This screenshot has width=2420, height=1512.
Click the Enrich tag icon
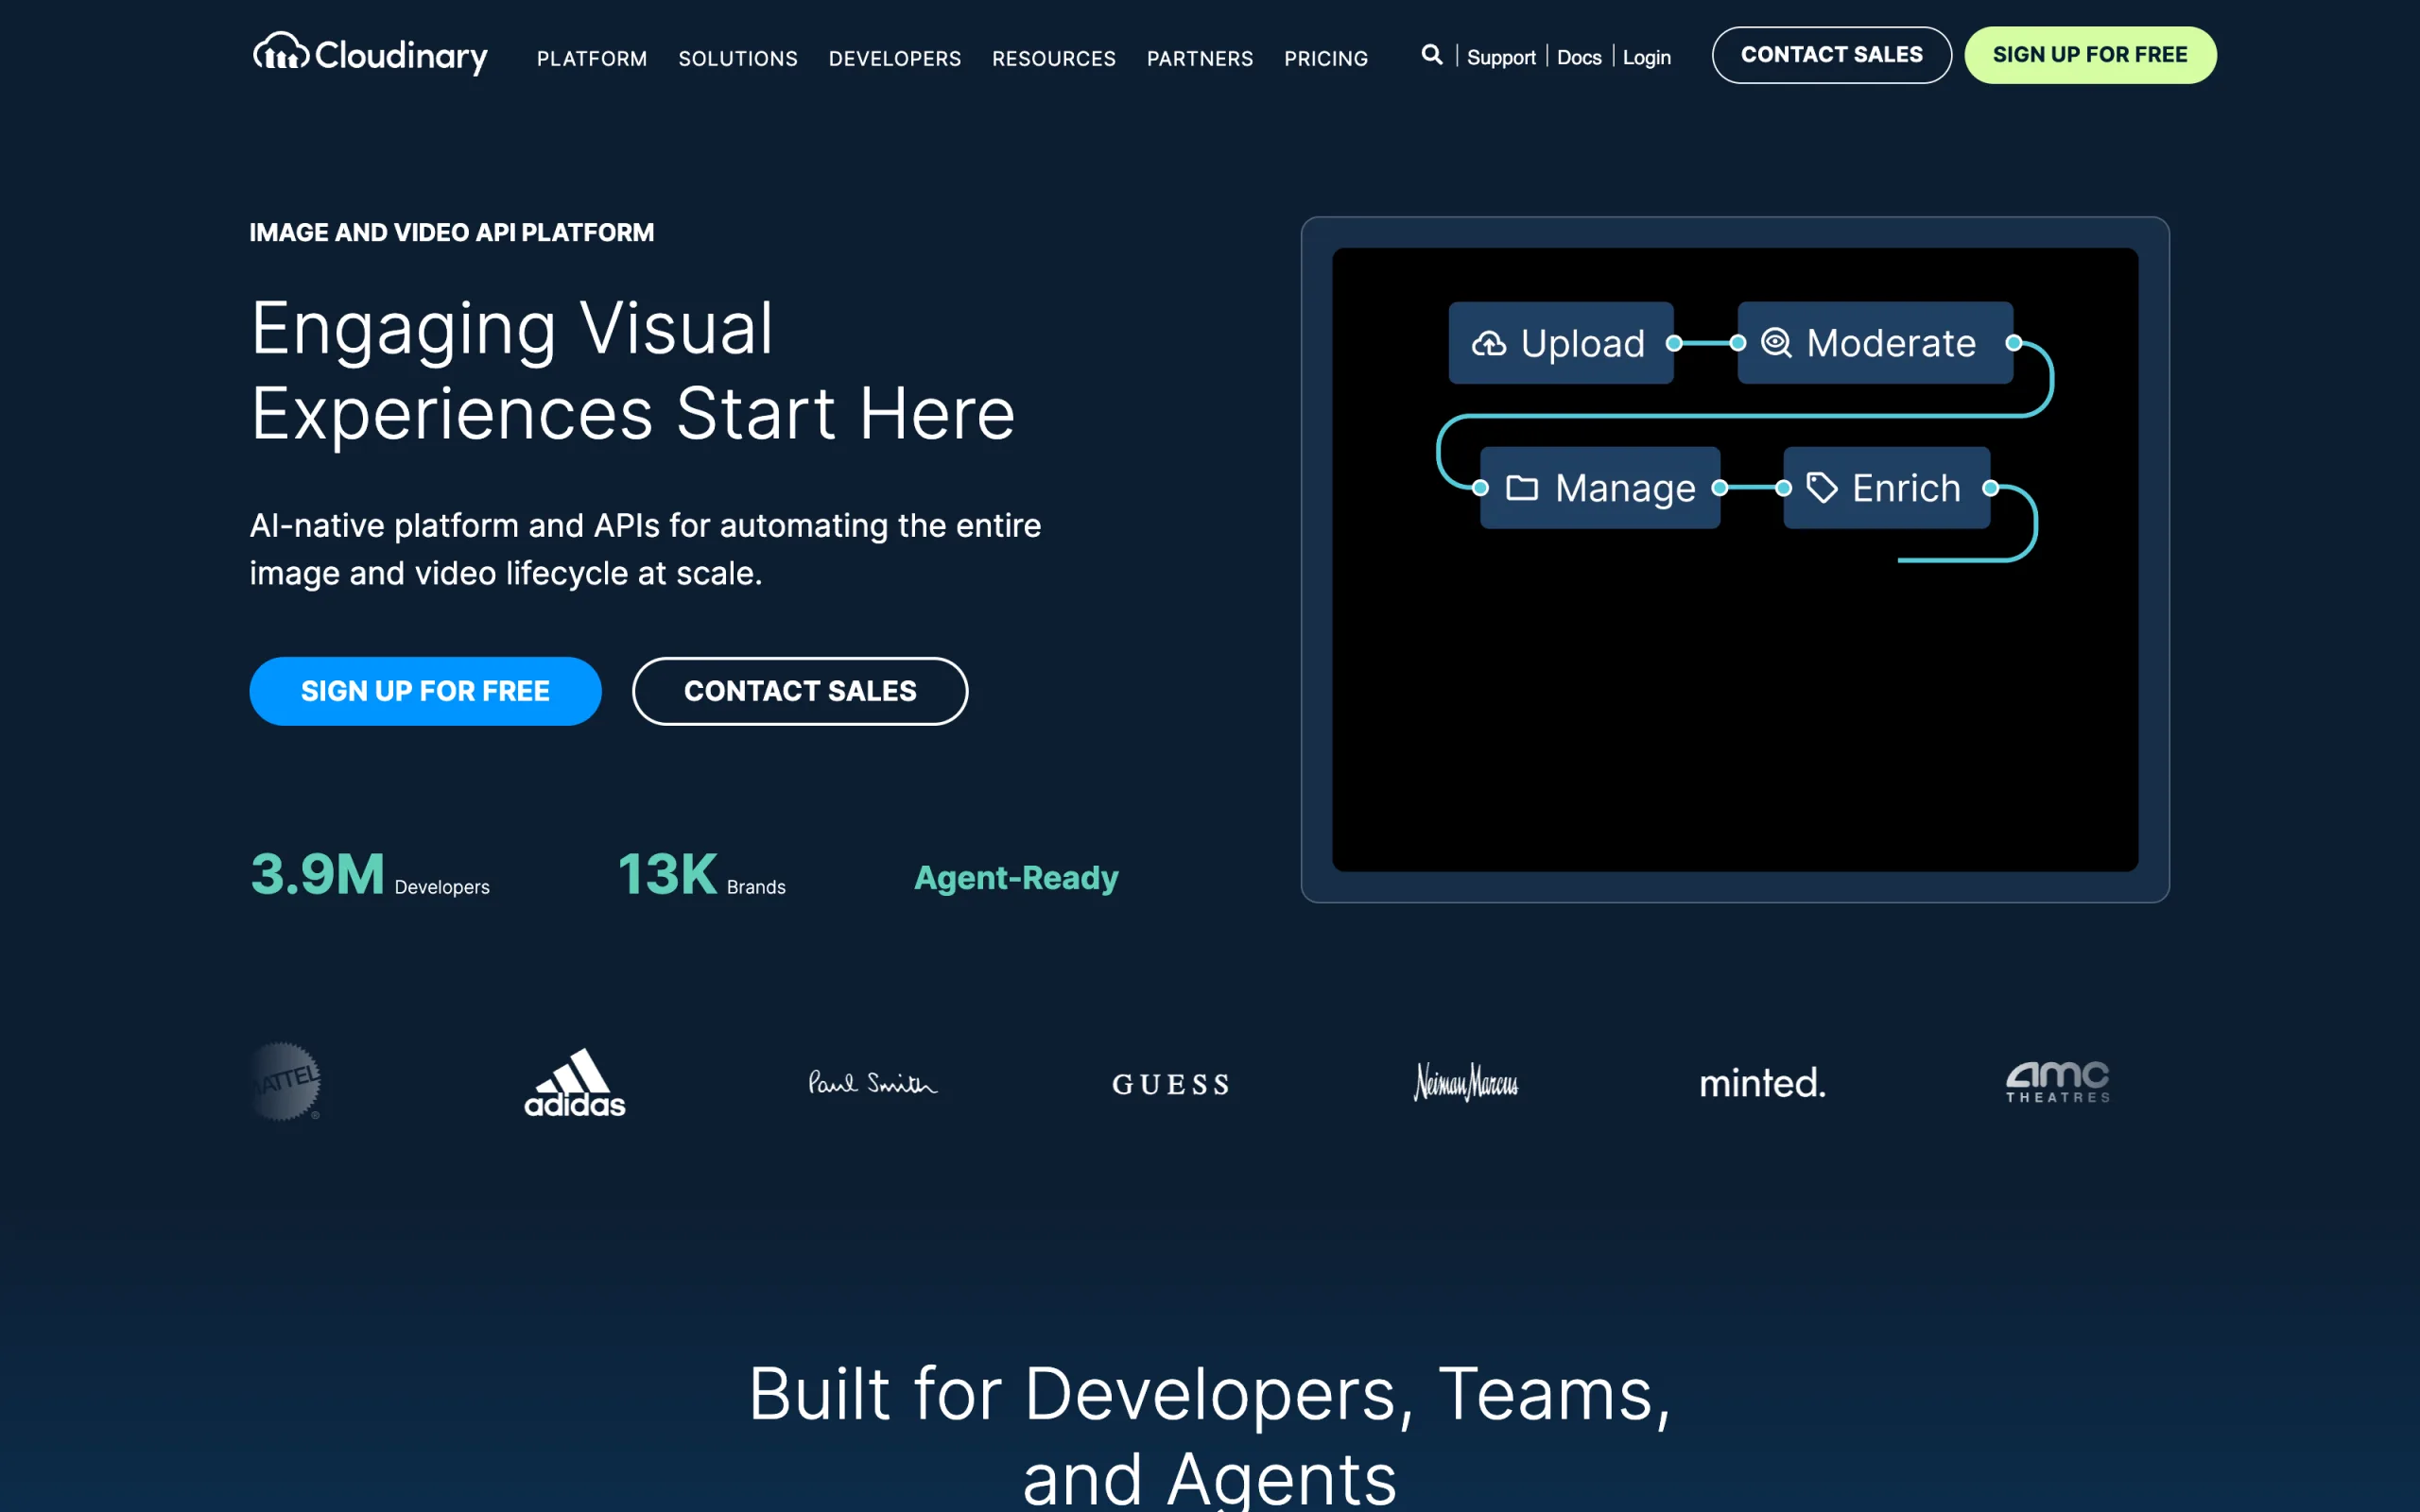pos(1822,488)
